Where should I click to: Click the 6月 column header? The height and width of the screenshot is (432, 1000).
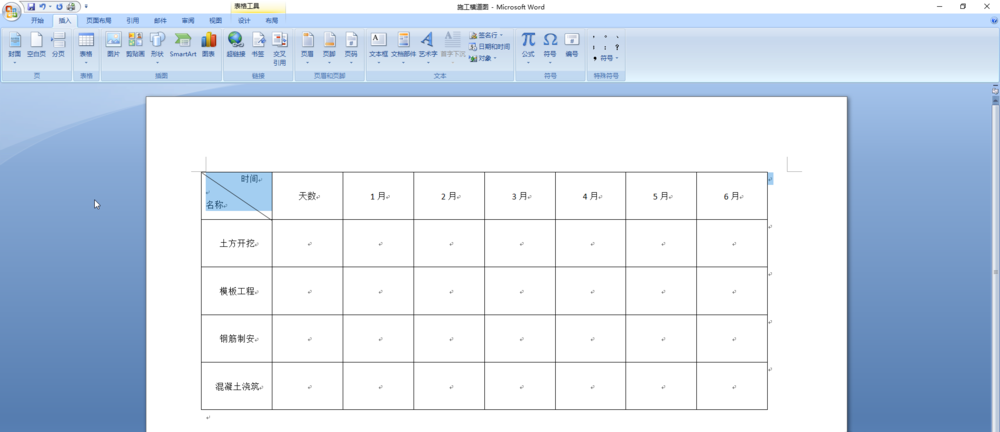(x=732, y=196)
